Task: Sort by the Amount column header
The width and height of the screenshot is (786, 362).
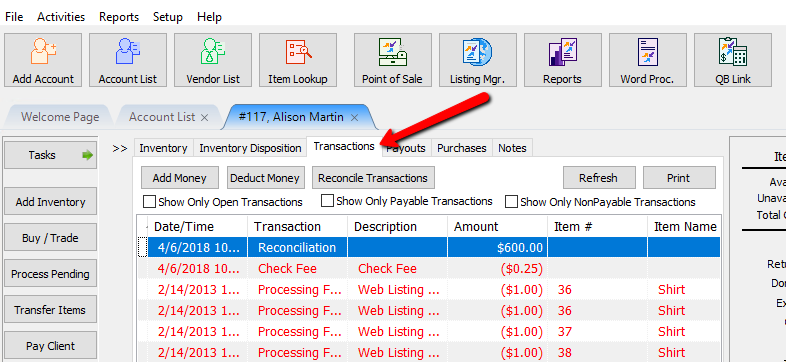Action: [x=497, y=227]
